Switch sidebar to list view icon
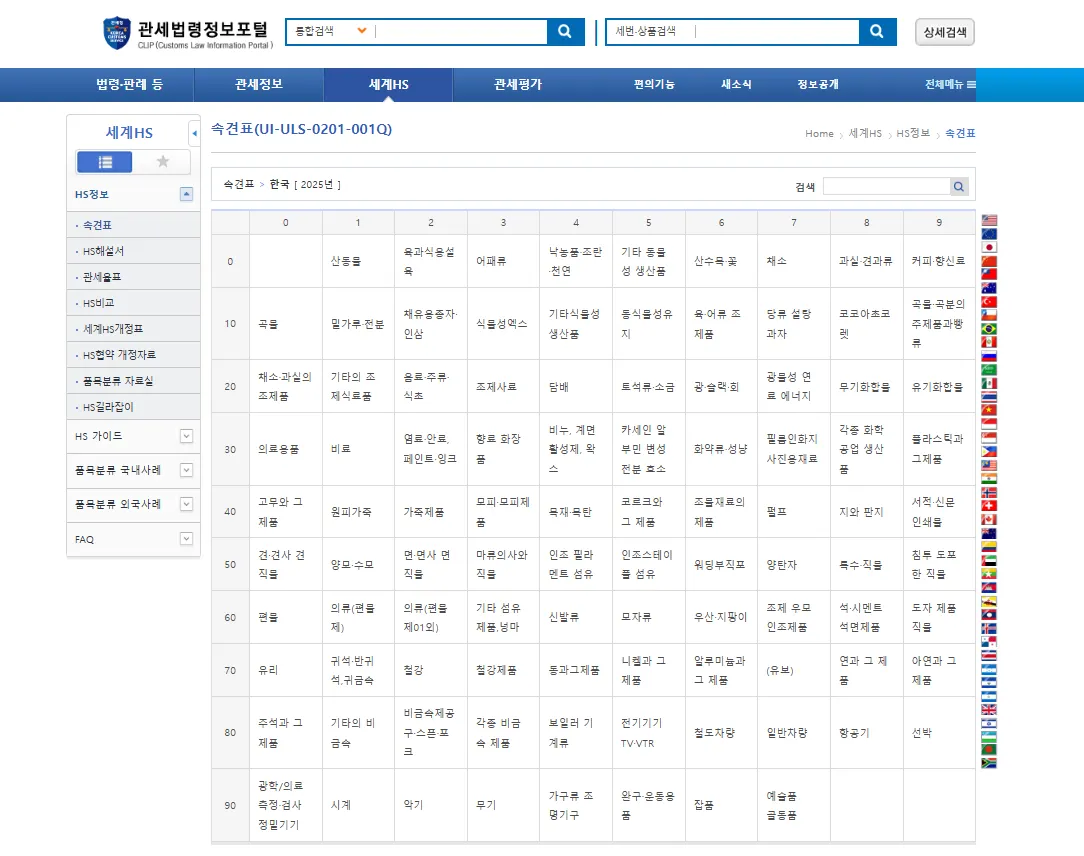 pos(104,162)
